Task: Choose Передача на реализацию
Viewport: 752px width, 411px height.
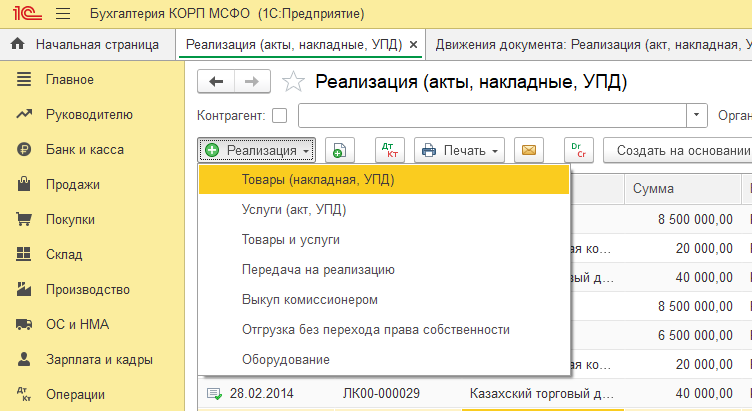Action: coord(384,270)
